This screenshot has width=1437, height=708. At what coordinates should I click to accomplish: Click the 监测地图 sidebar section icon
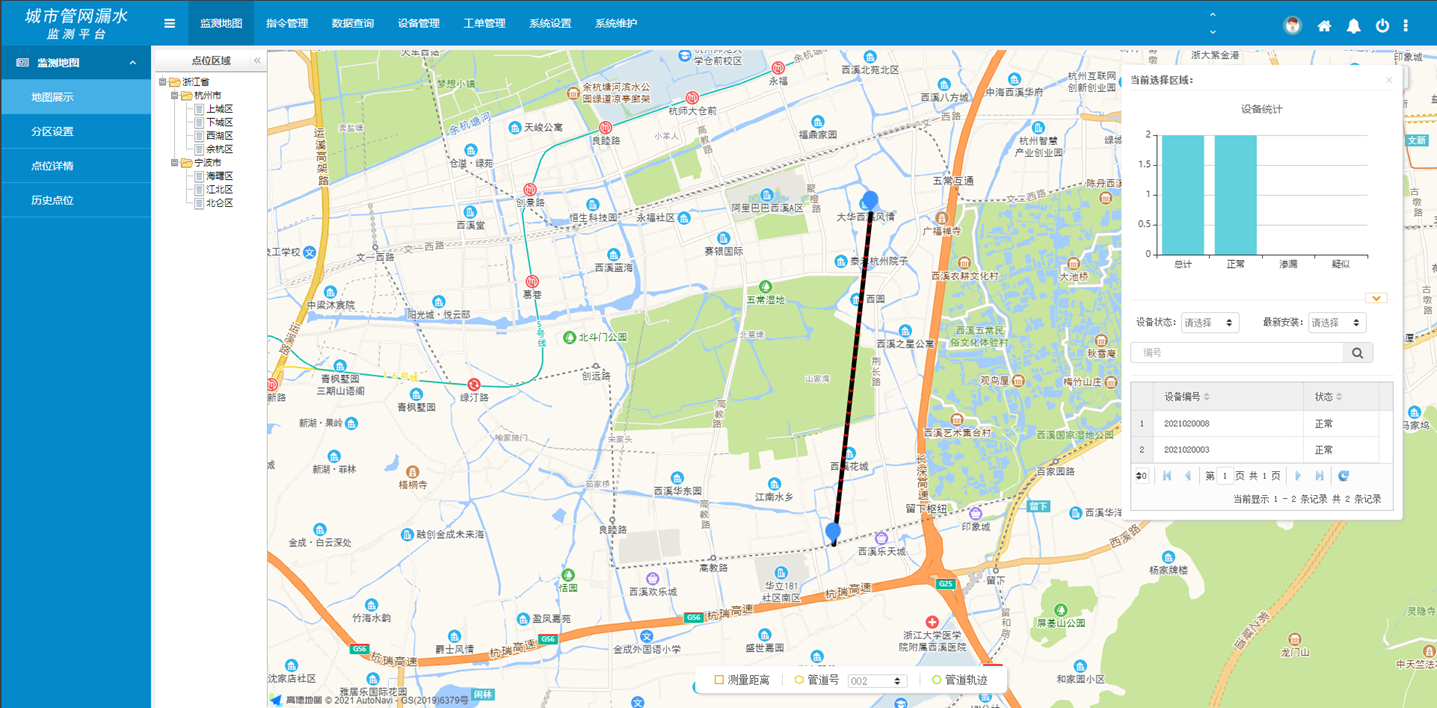[23, 63]
